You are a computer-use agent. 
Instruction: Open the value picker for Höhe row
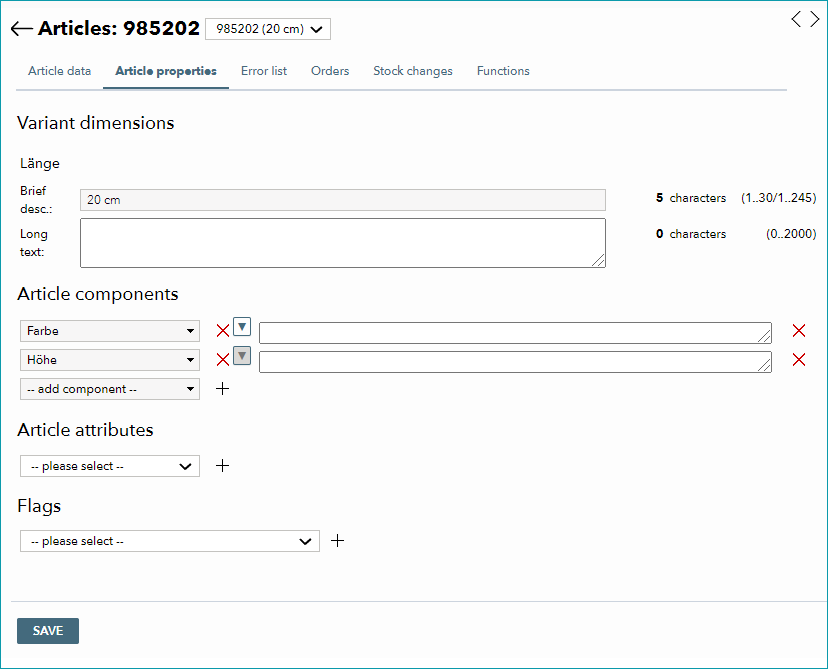point(242,356)
